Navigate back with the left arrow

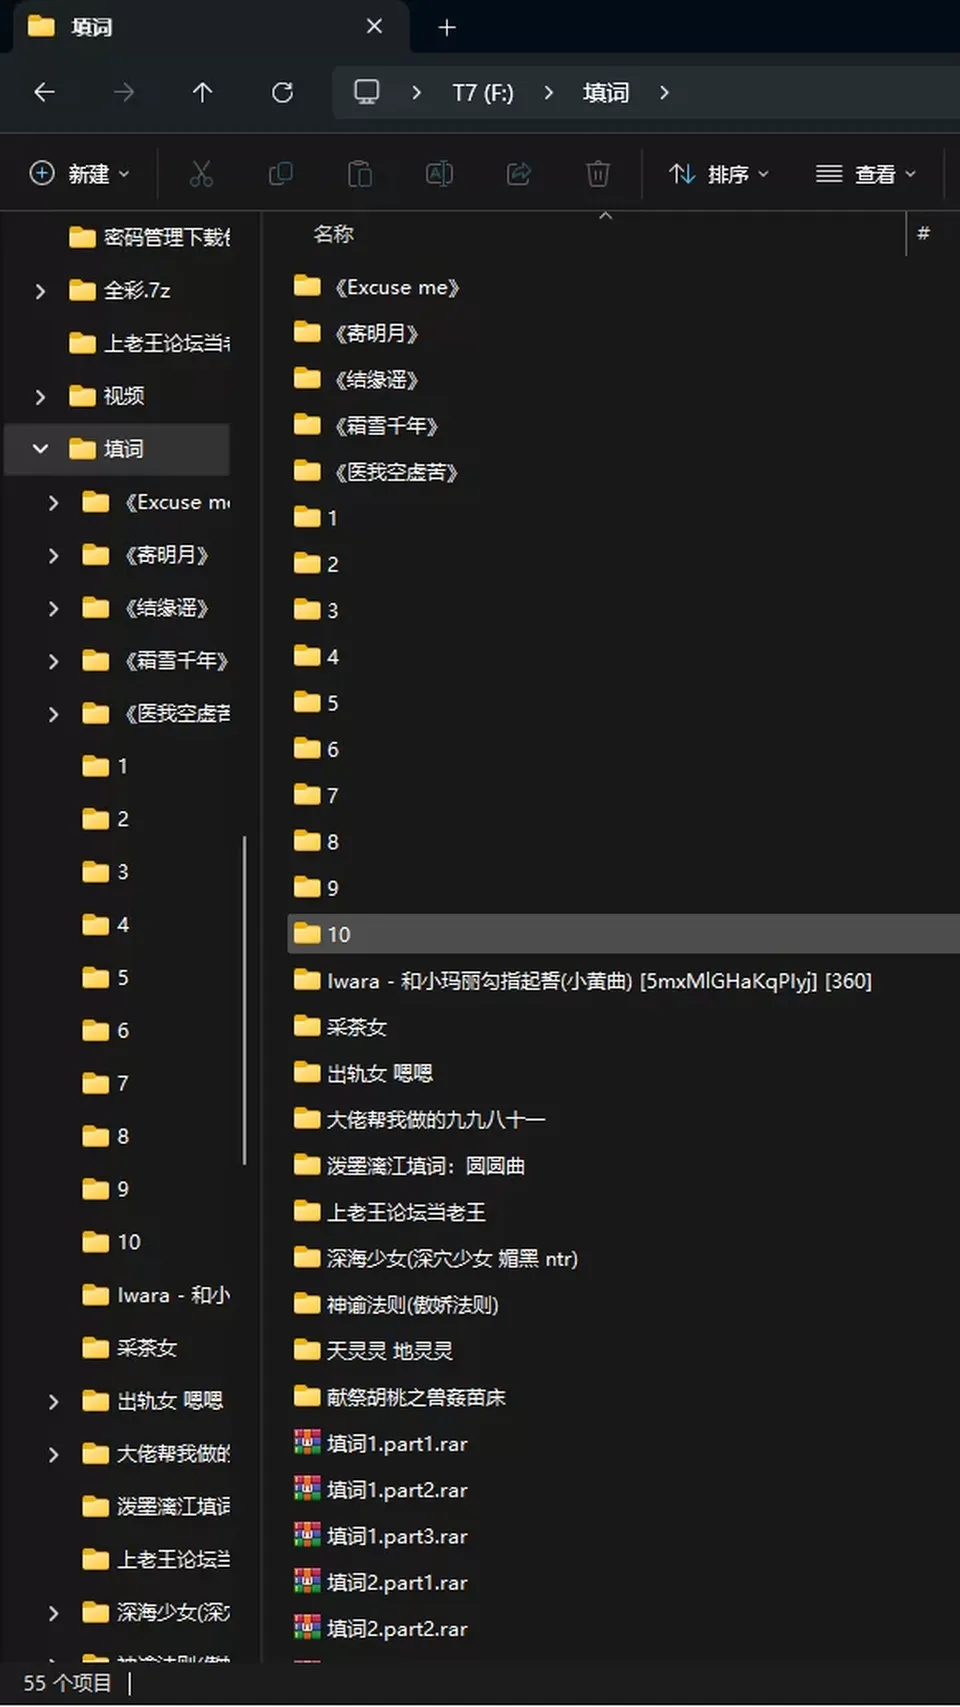[44, 93]
